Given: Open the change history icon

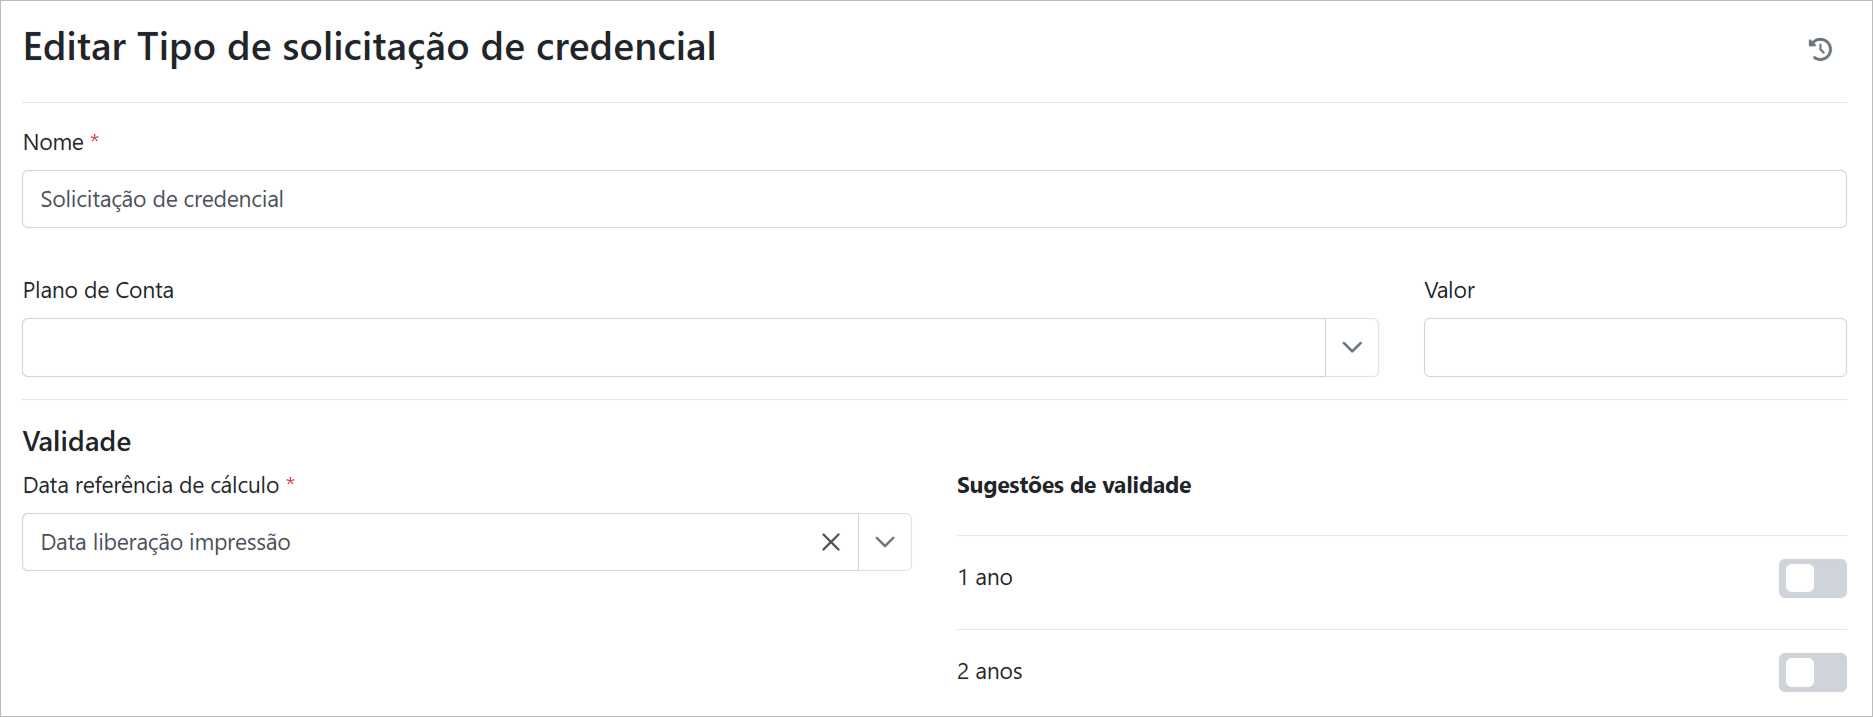Looking at the screenshot, I should tap(1820, 49).
